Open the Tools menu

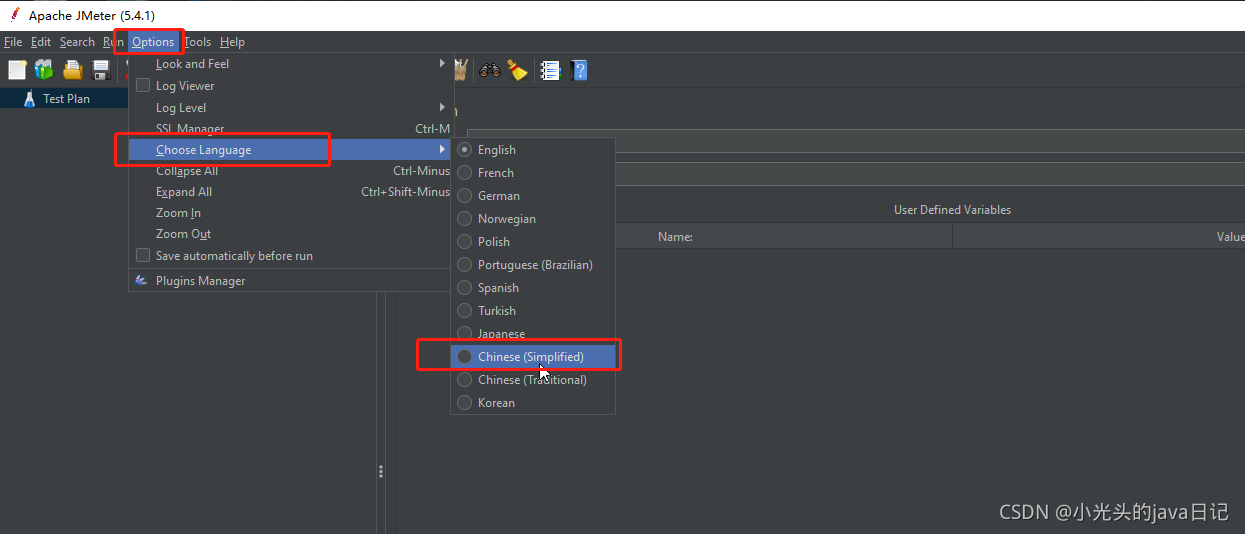[x=198, y=42]
